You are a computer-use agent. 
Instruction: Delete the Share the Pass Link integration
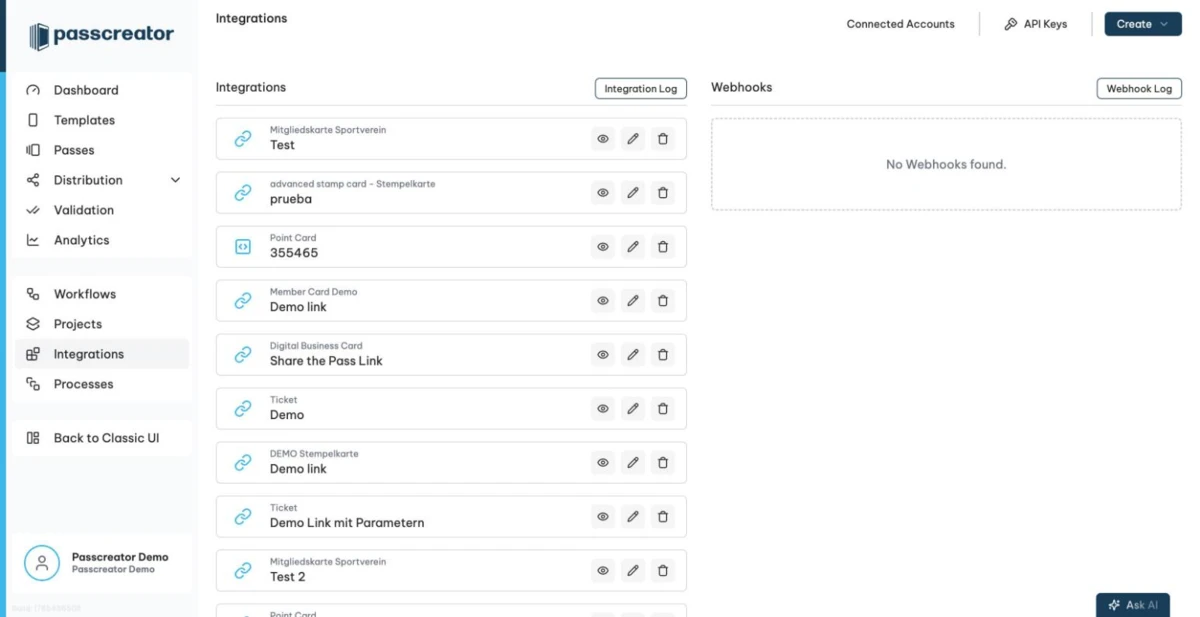tap(662, 355)
